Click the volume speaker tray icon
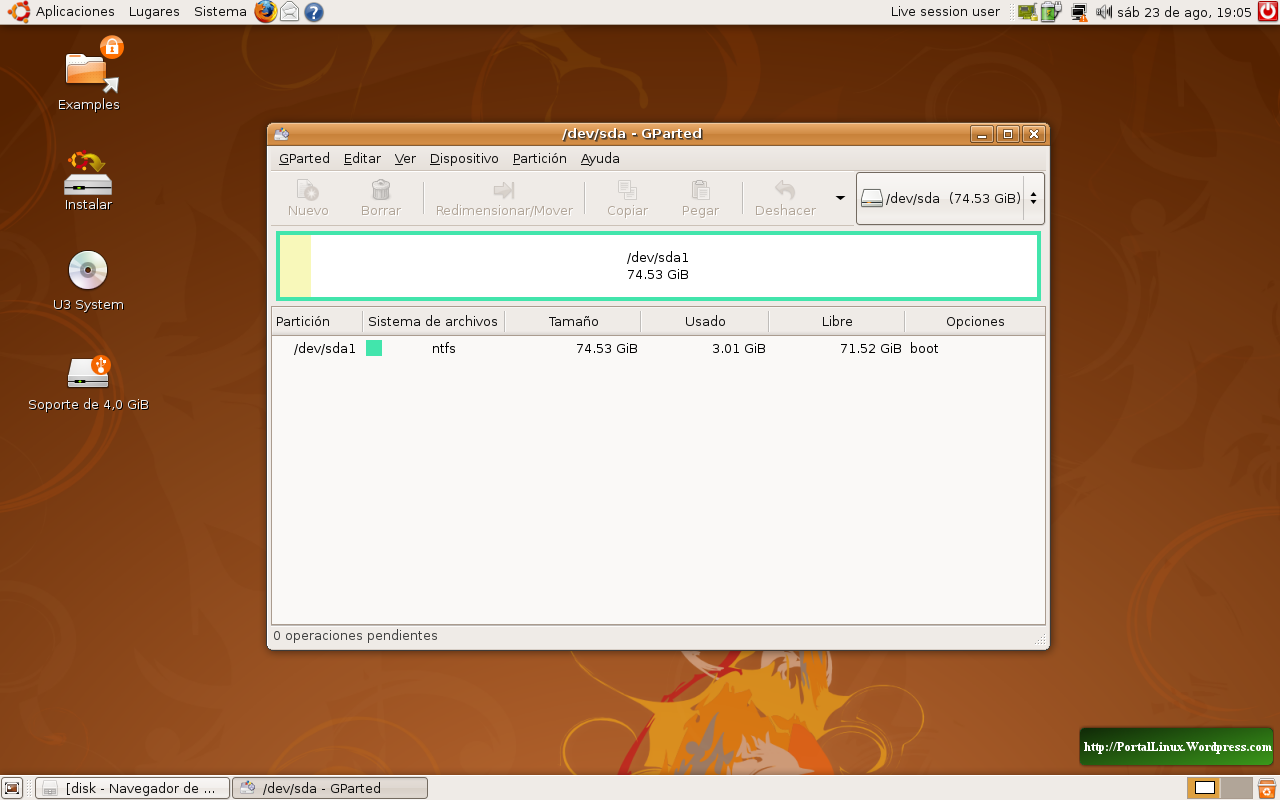Image resolution: width=1280 pixels, height=800 pixels. (1104, 12)
